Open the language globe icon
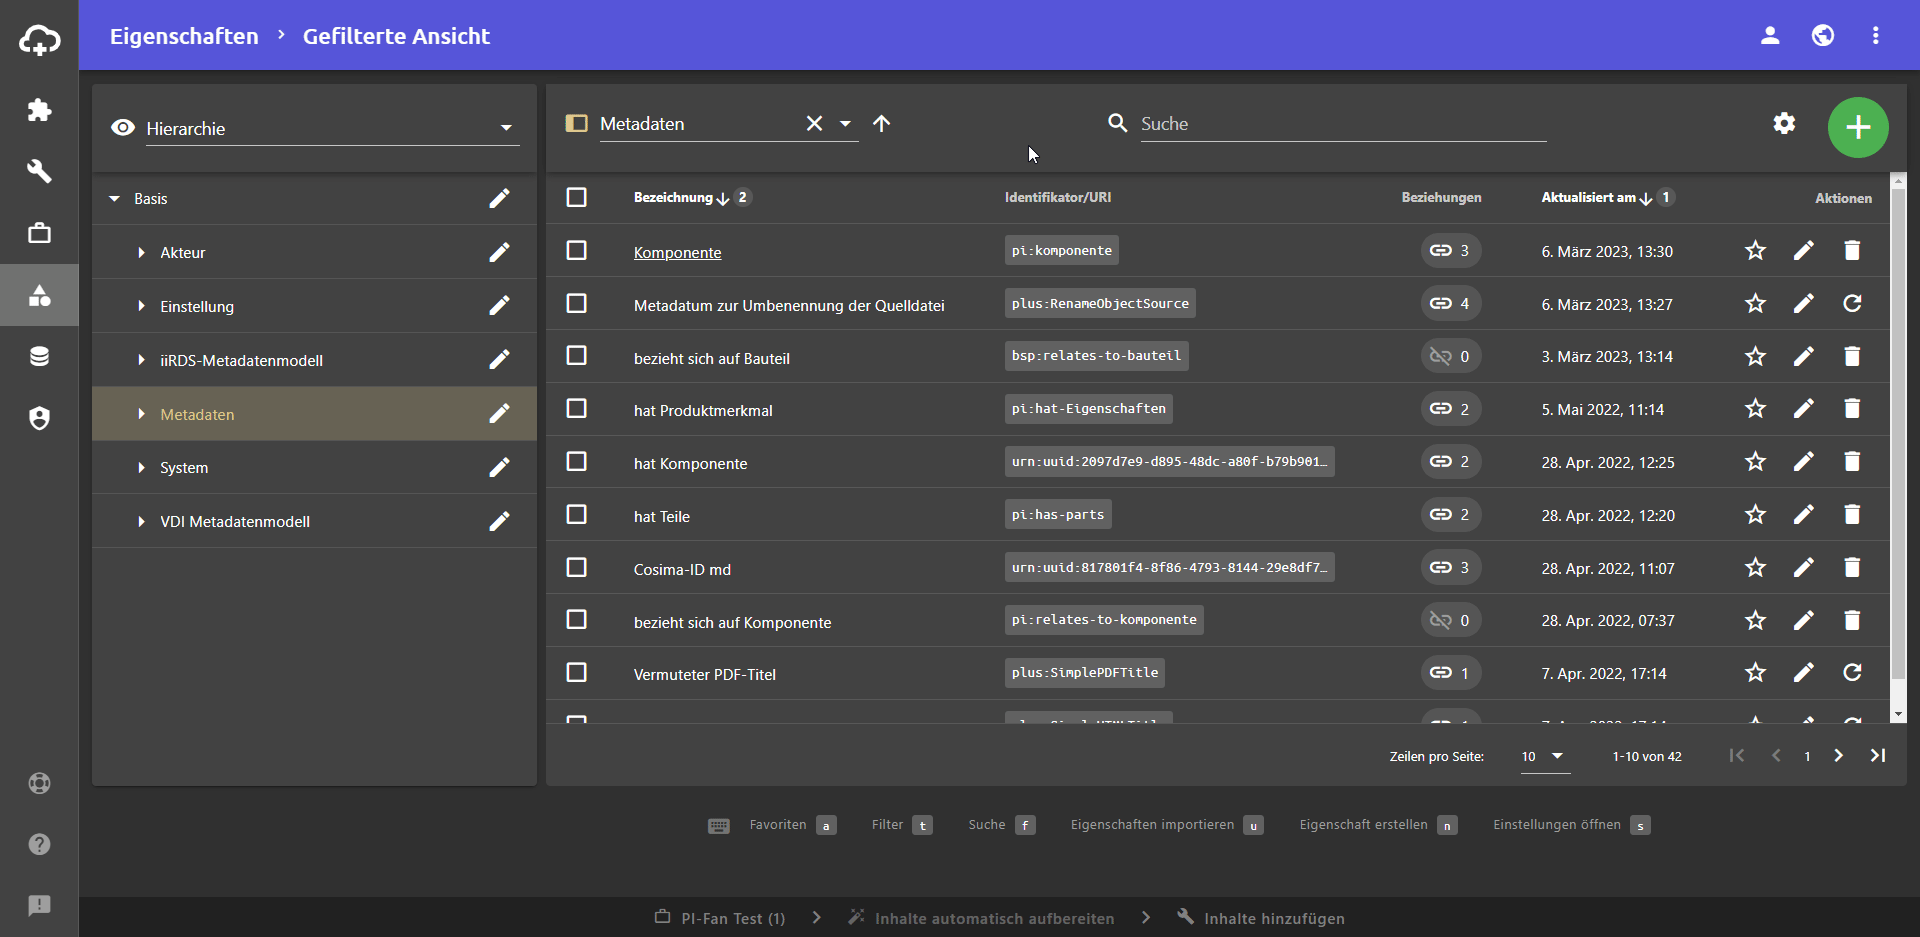 (x=1823, y=36)
